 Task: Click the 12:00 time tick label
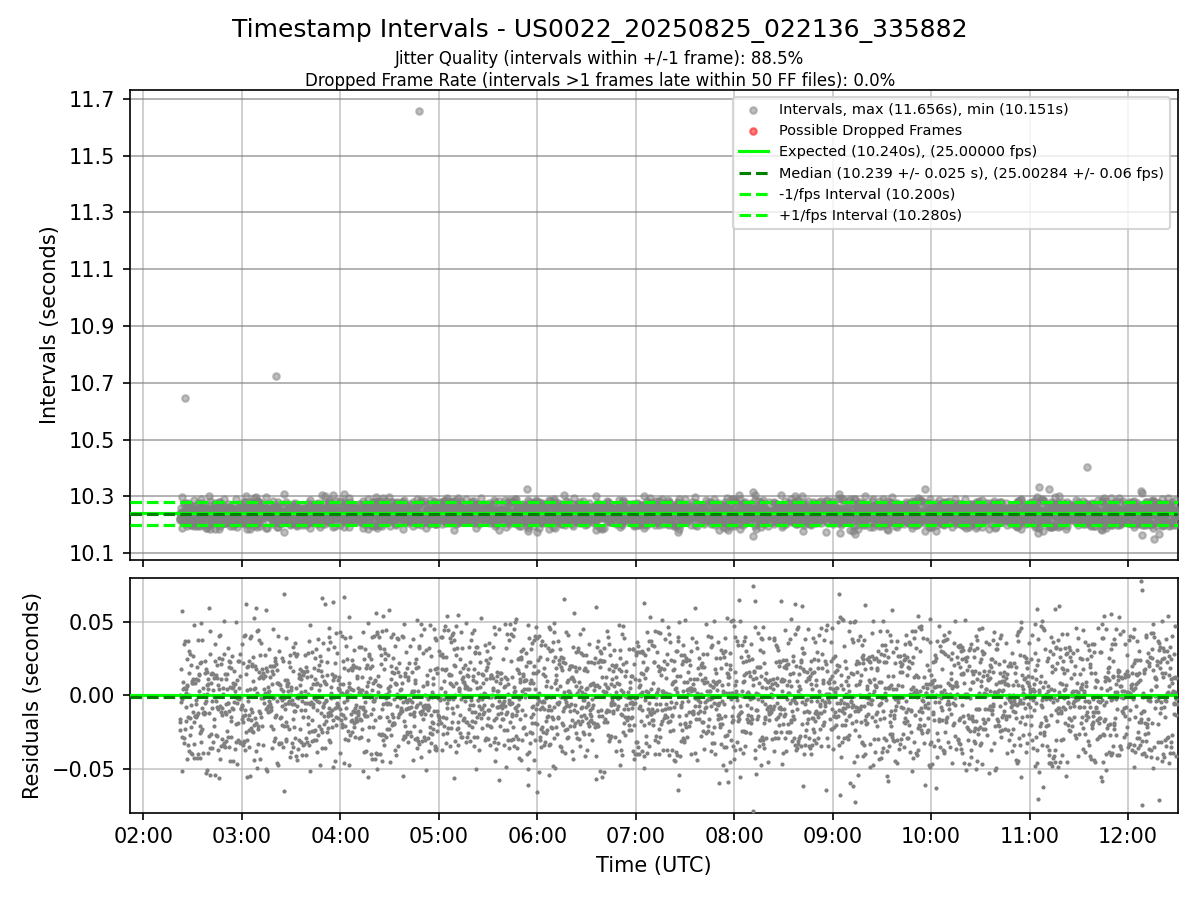[x=1128, y=835]
